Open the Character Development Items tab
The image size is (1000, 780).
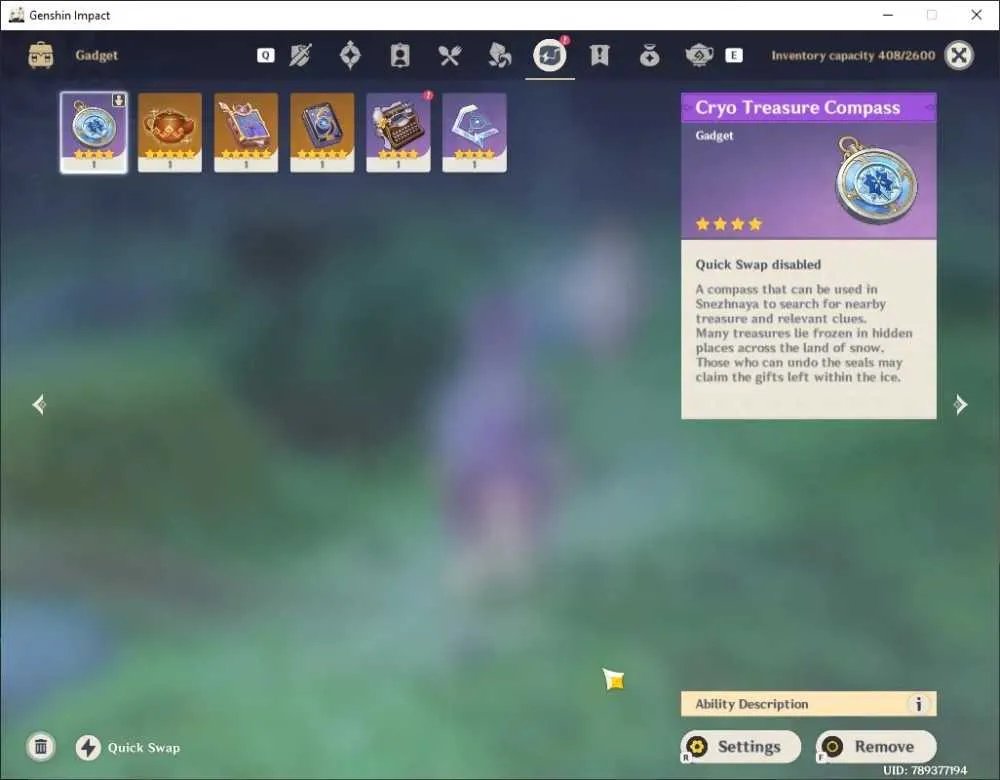[400, 55]
